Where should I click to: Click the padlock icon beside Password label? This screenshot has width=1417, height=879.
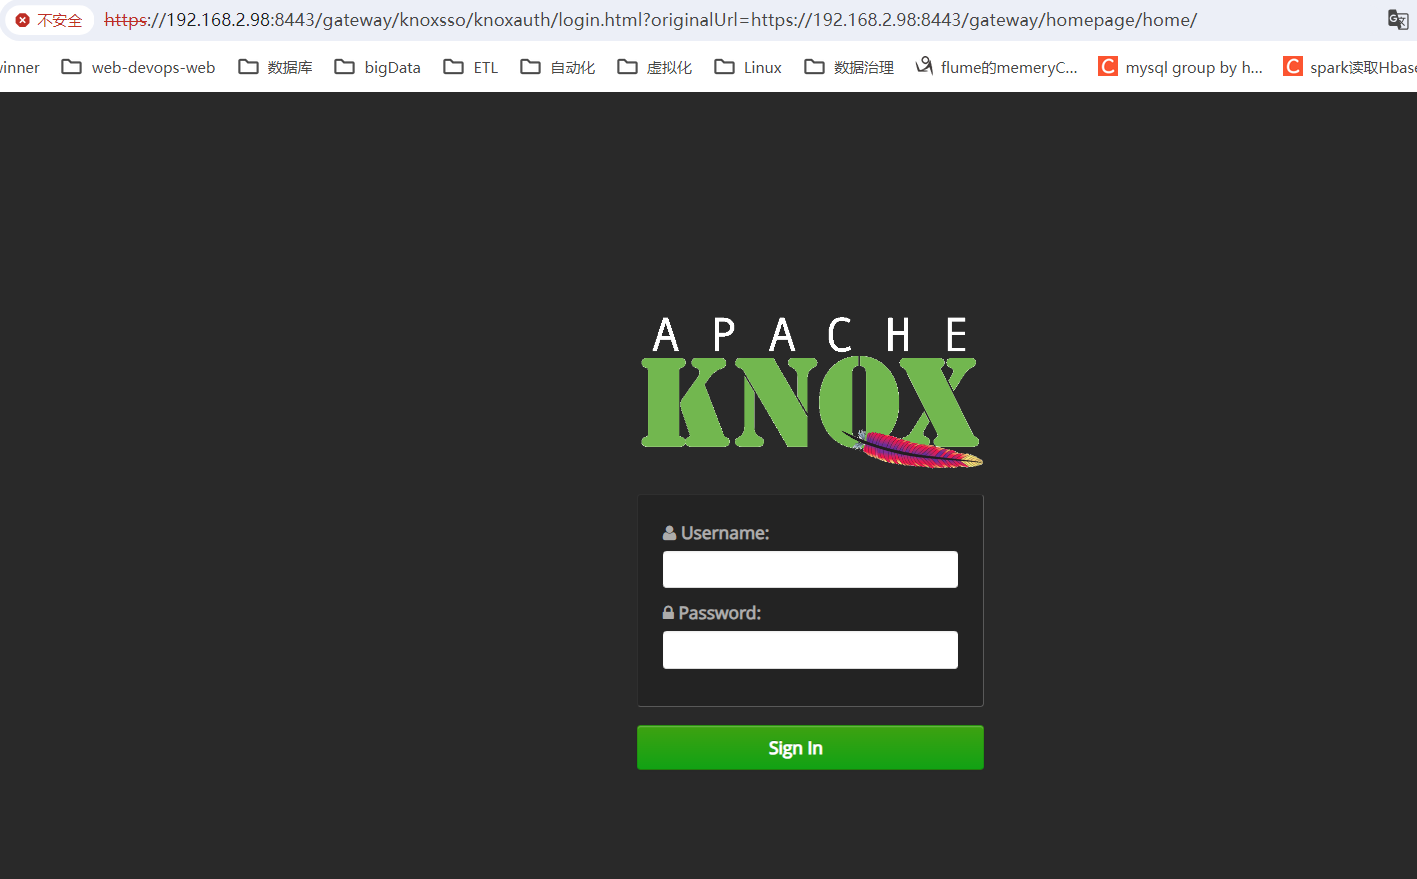click(x=668, y=612)
